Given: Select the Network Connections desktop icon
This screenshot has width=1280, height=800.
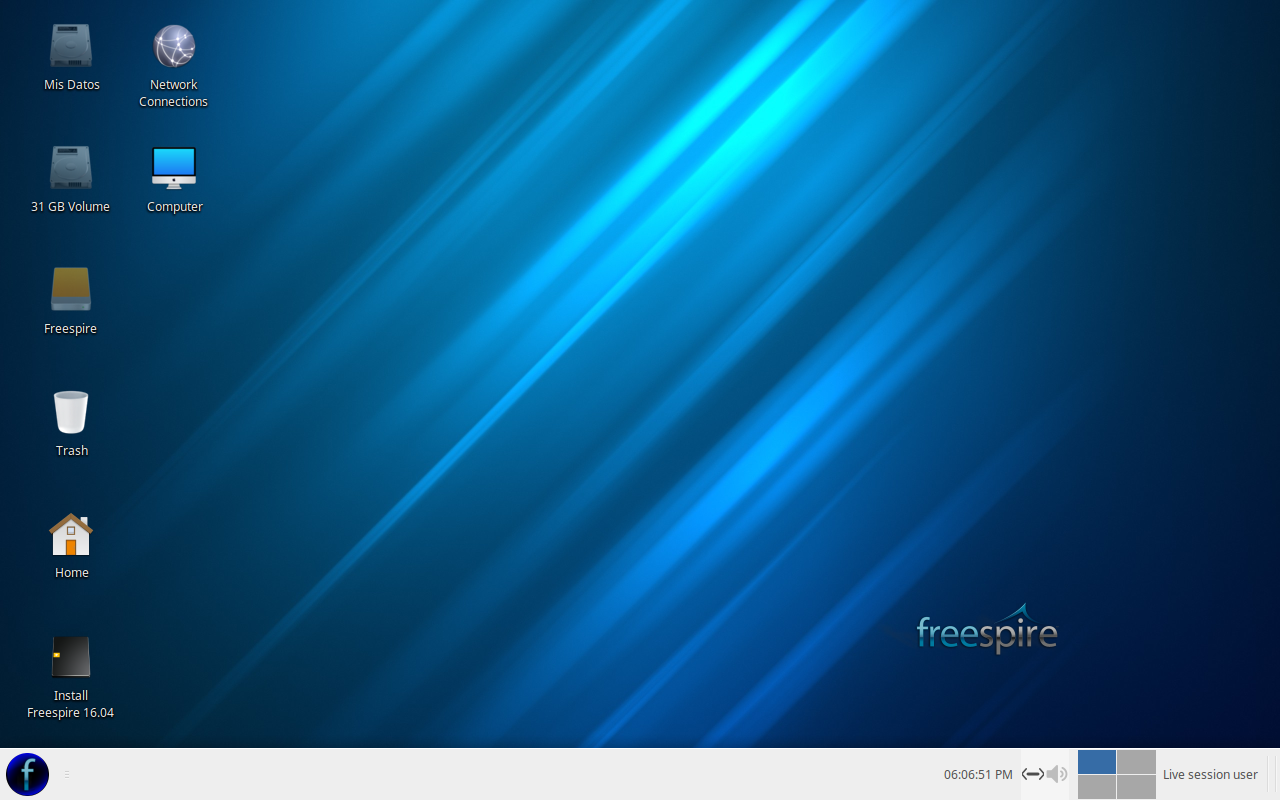Looking at the screenshot, I should (174, 47).
